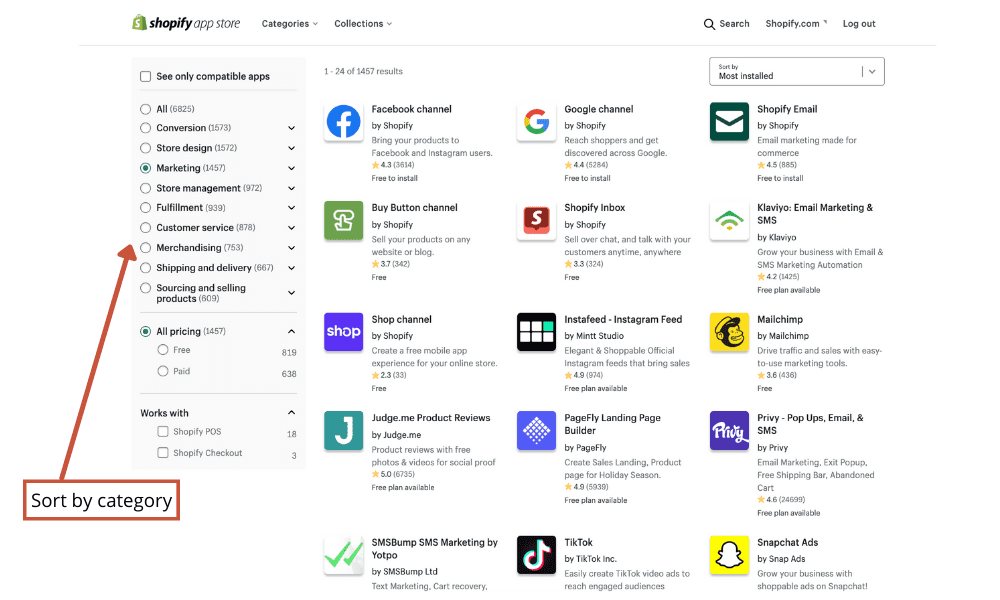
Task: Open PageFly Landing Page Builder title
Action: (612, 424)
